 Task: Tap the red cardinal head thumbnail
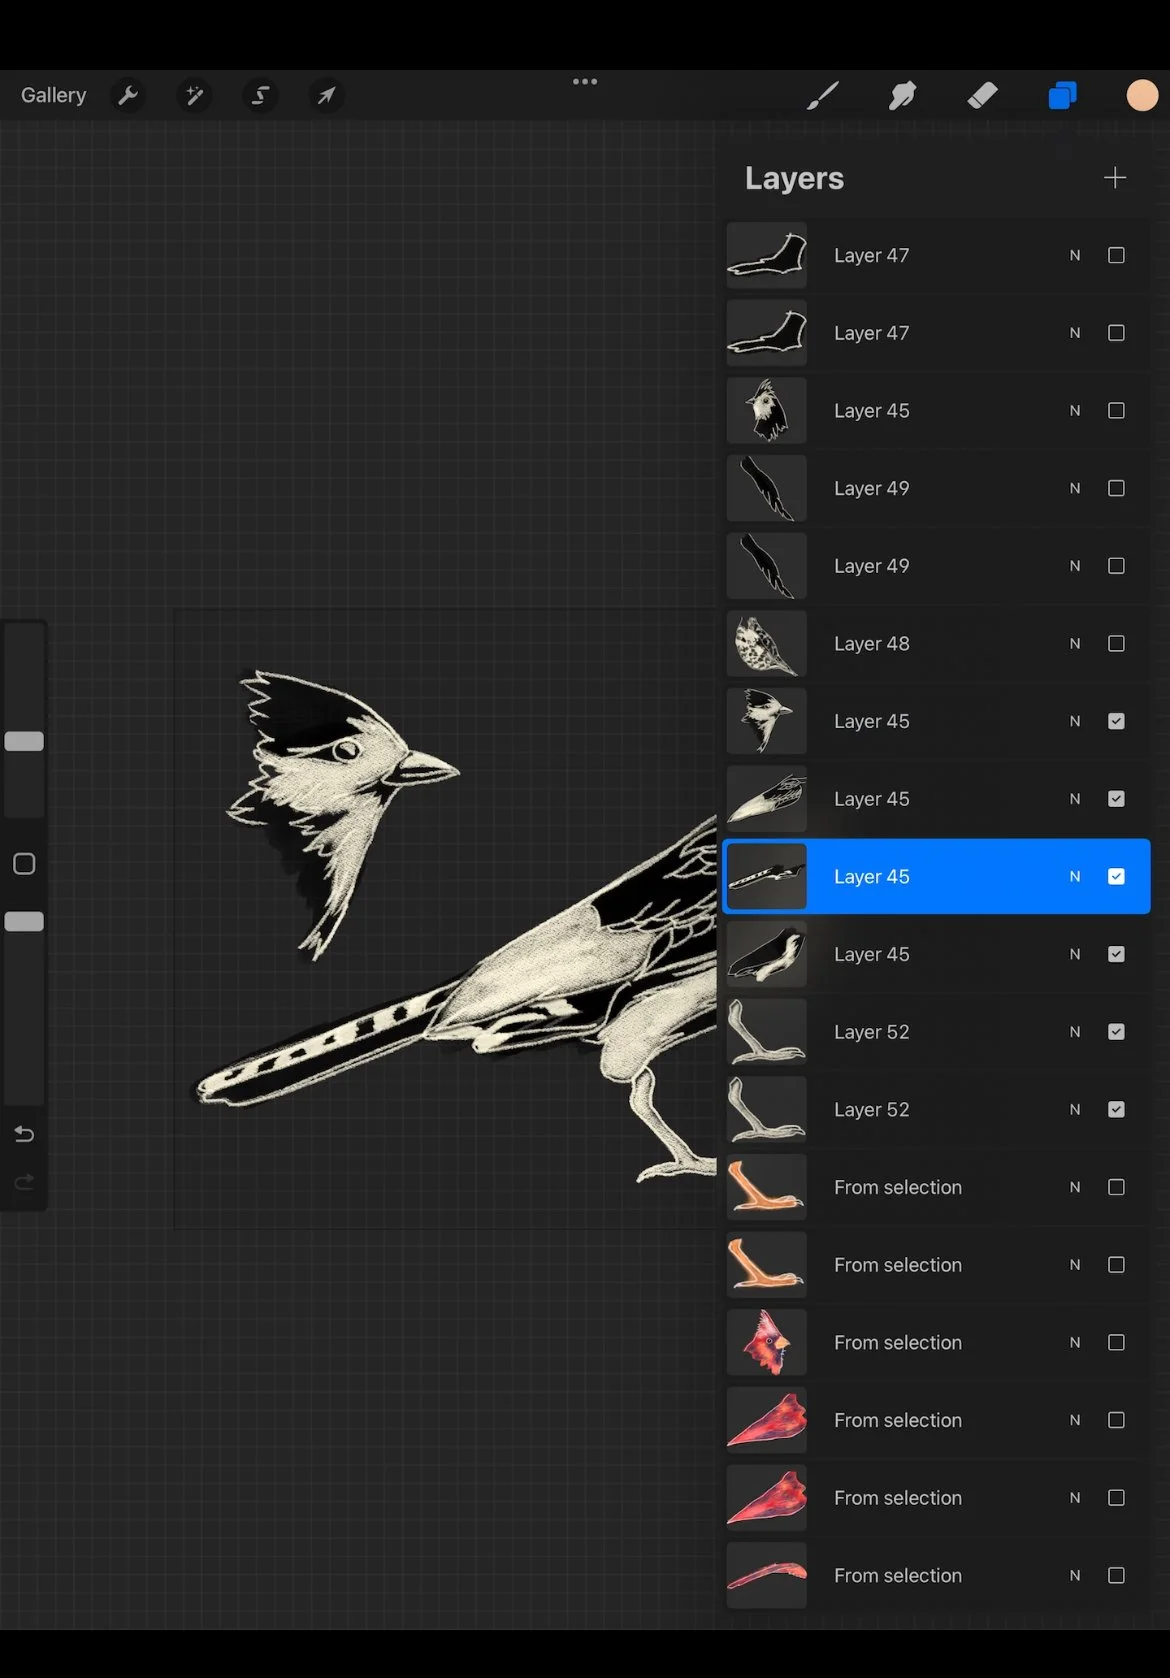[767, 1343]
